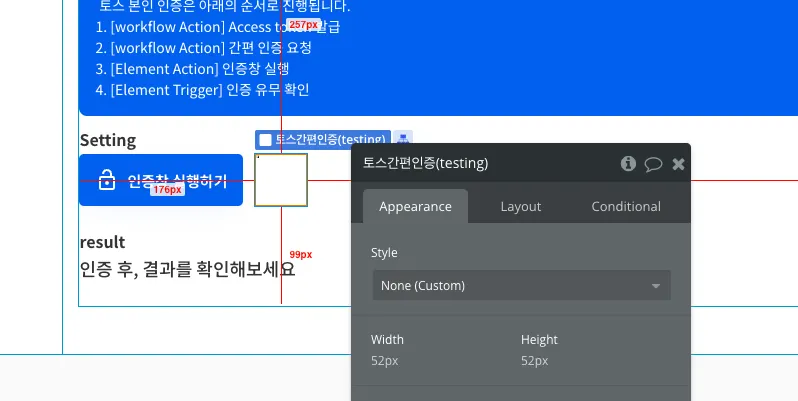Click the element tree icon beside the element label
Image resolution: width=798 pixels, height=401 pixels.
coord(403,139)
